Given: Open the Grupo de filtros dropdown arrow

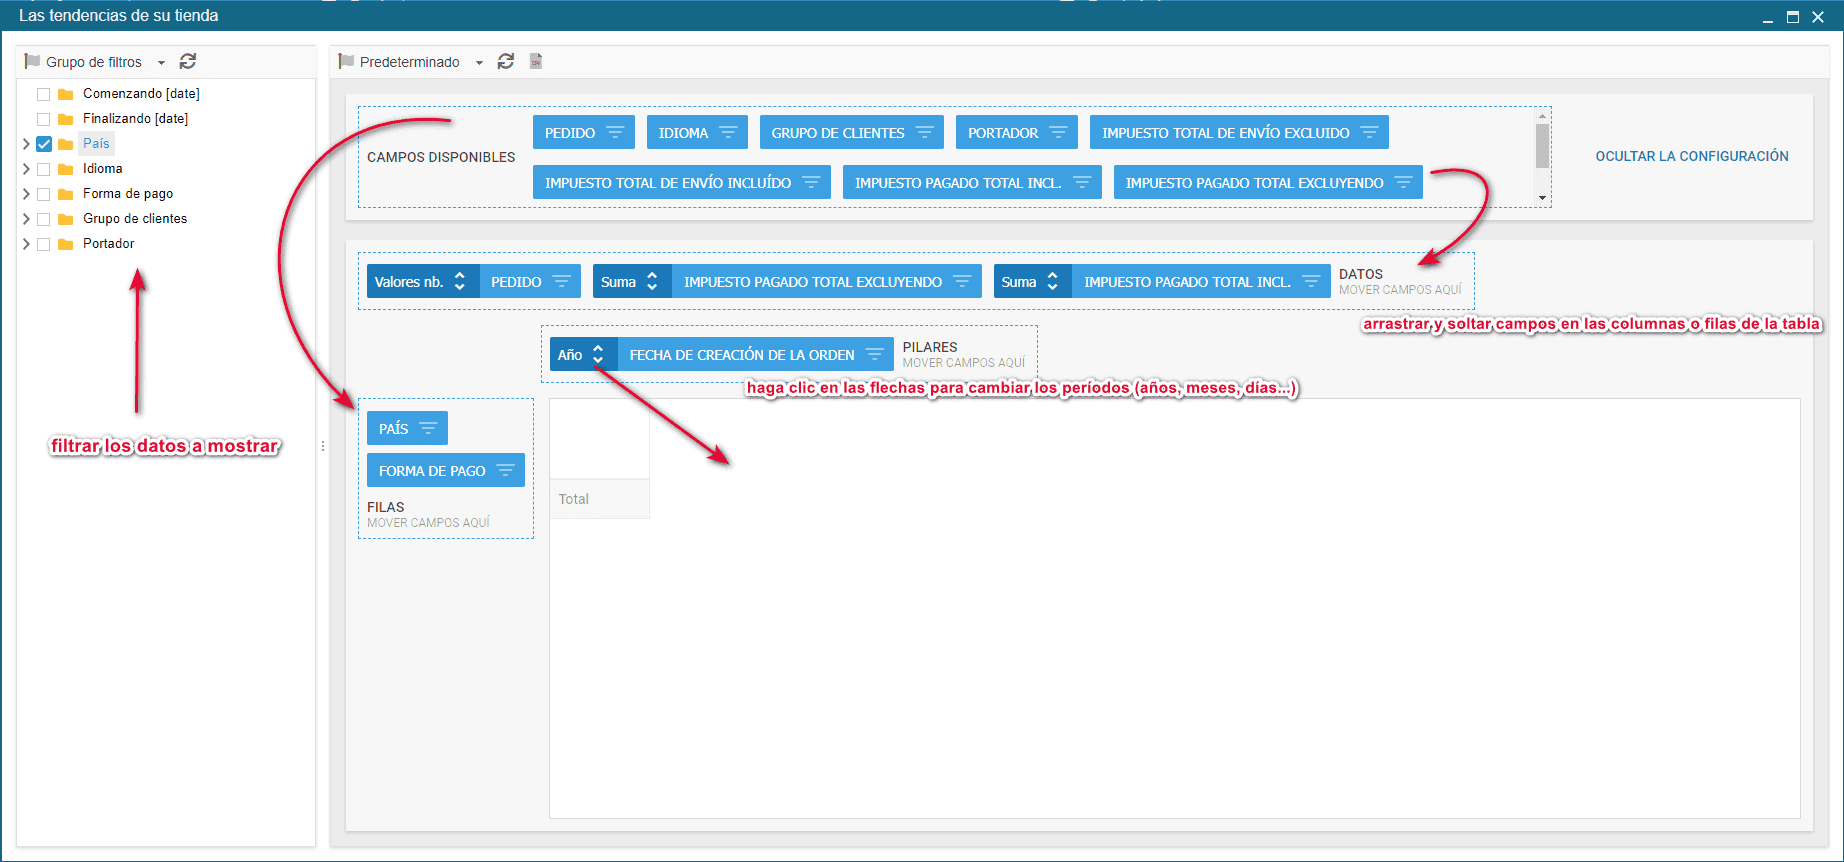Looking at the screenshot, I should [x=161, y=63].
